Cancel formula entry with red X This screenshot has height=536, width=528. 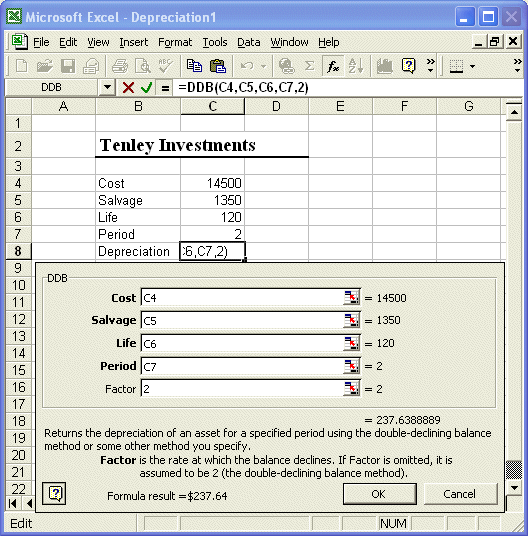(128, 88)
